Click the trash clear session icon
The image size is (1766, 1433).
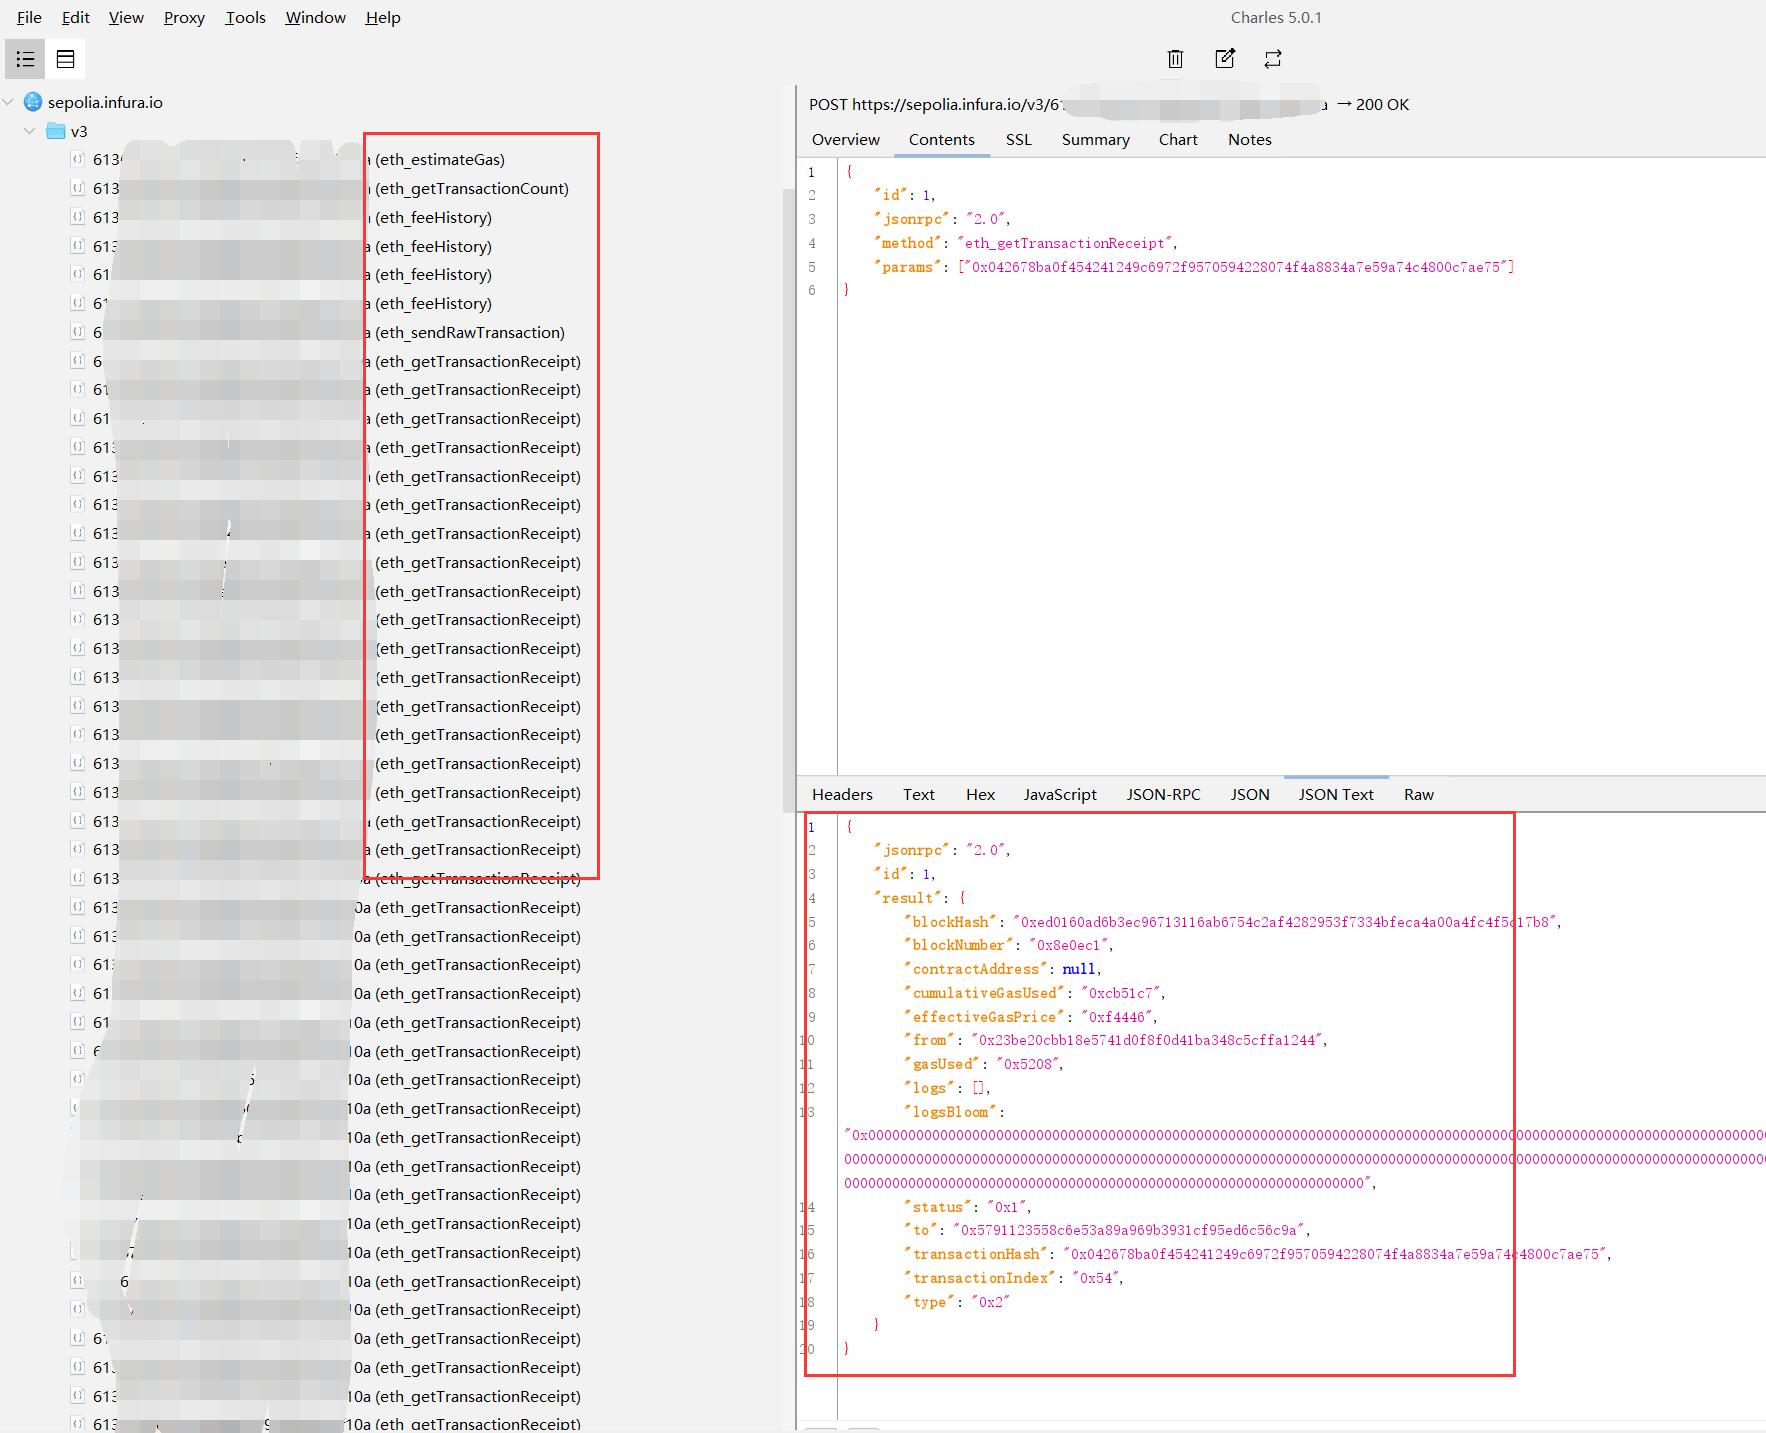pyautogui.click(x=1175, y=59)
